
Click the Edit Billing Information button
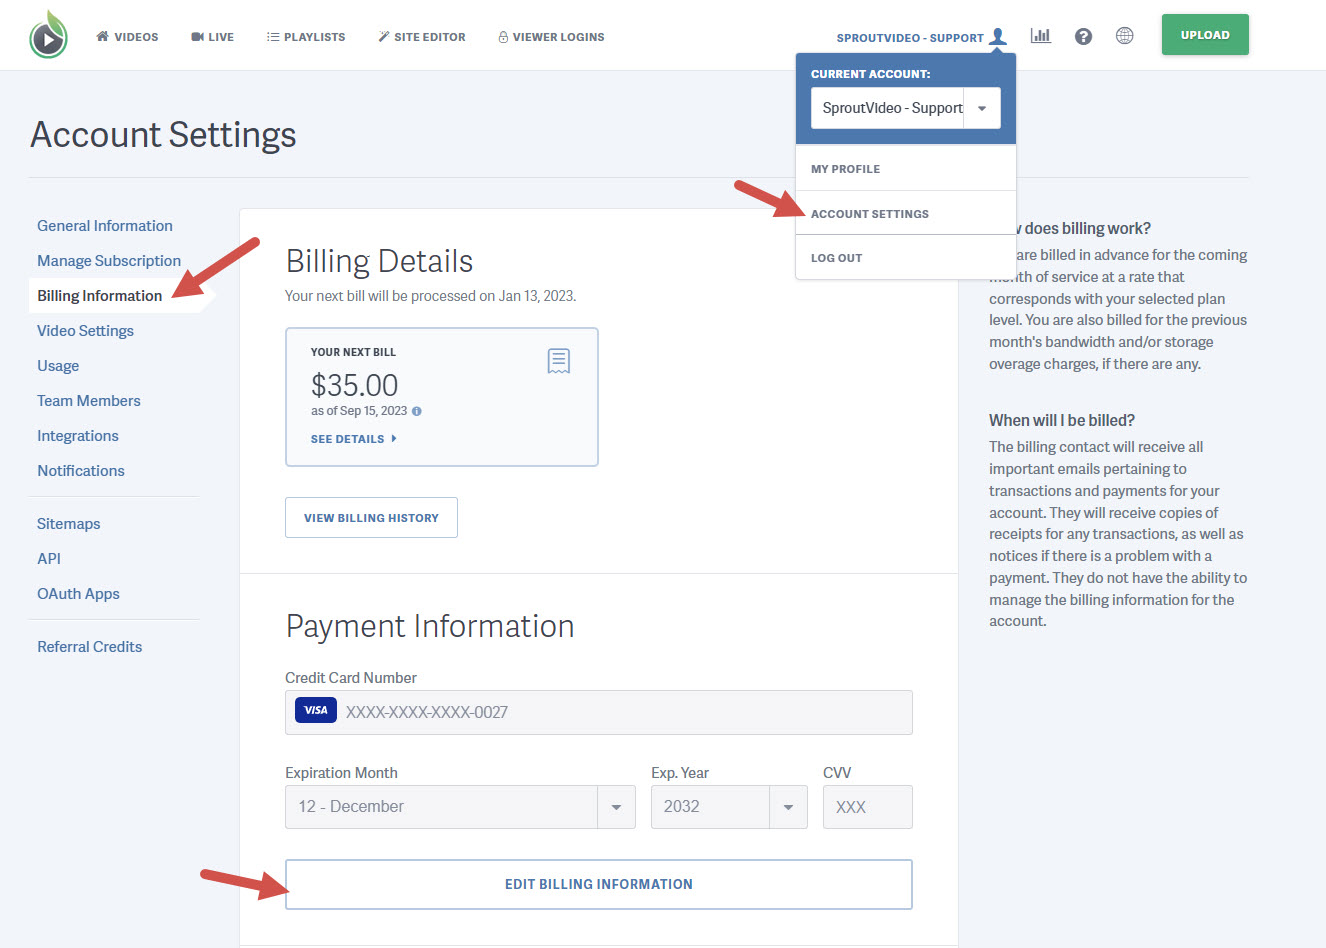tap(598, 884)
